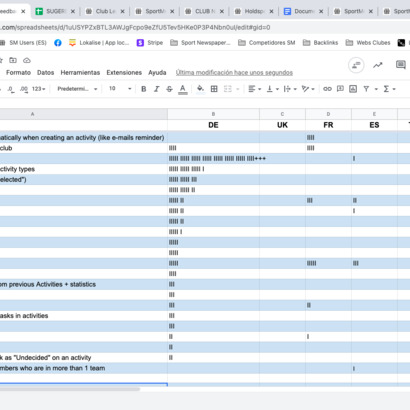Open the Datos menu
The image size is (410, 410).
[x=45, y=73]
